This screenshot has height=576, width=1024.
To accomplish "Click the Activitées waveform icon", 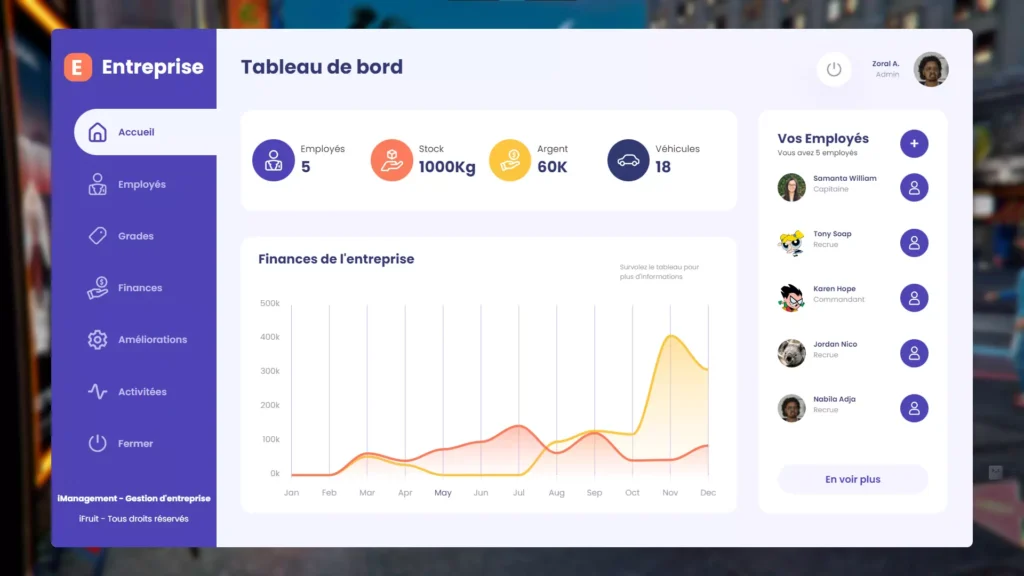I will pos(97,391).
